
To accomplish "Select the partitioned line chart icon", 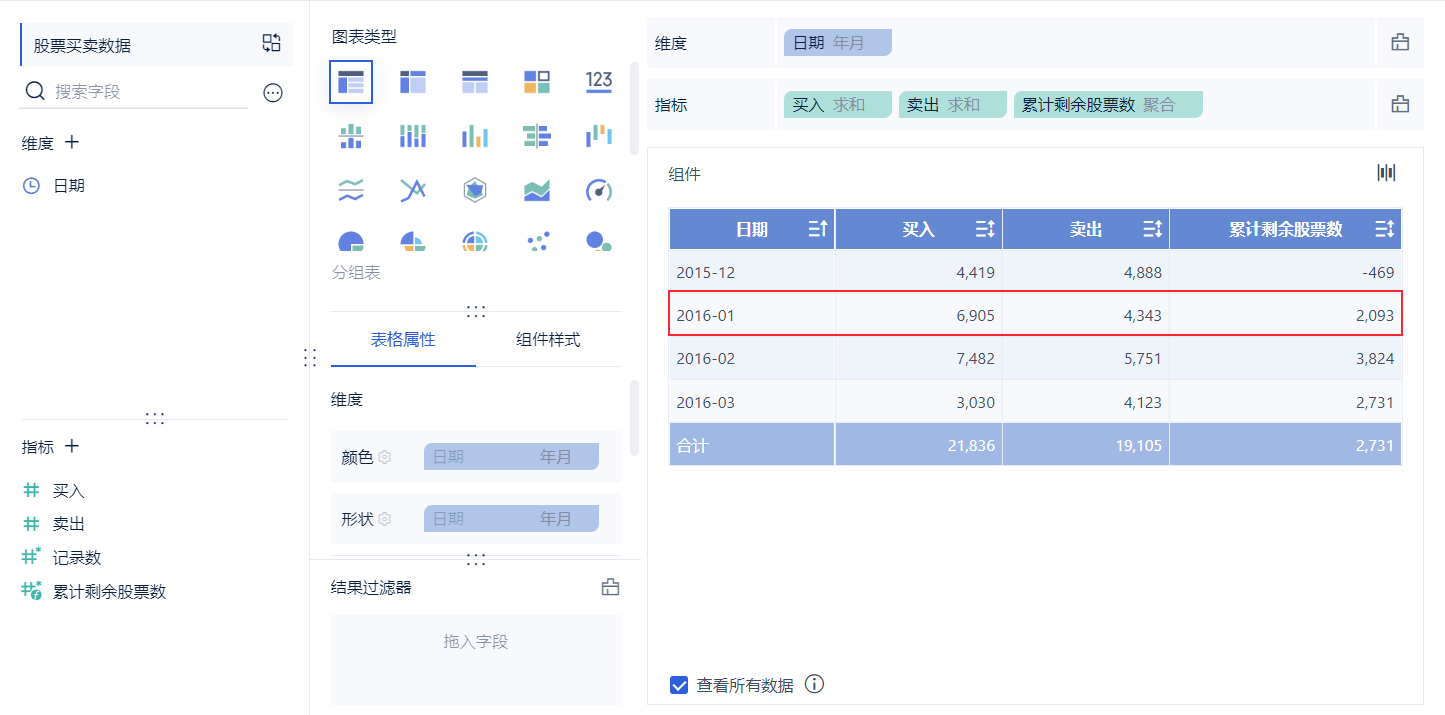I will coord(351,190).
